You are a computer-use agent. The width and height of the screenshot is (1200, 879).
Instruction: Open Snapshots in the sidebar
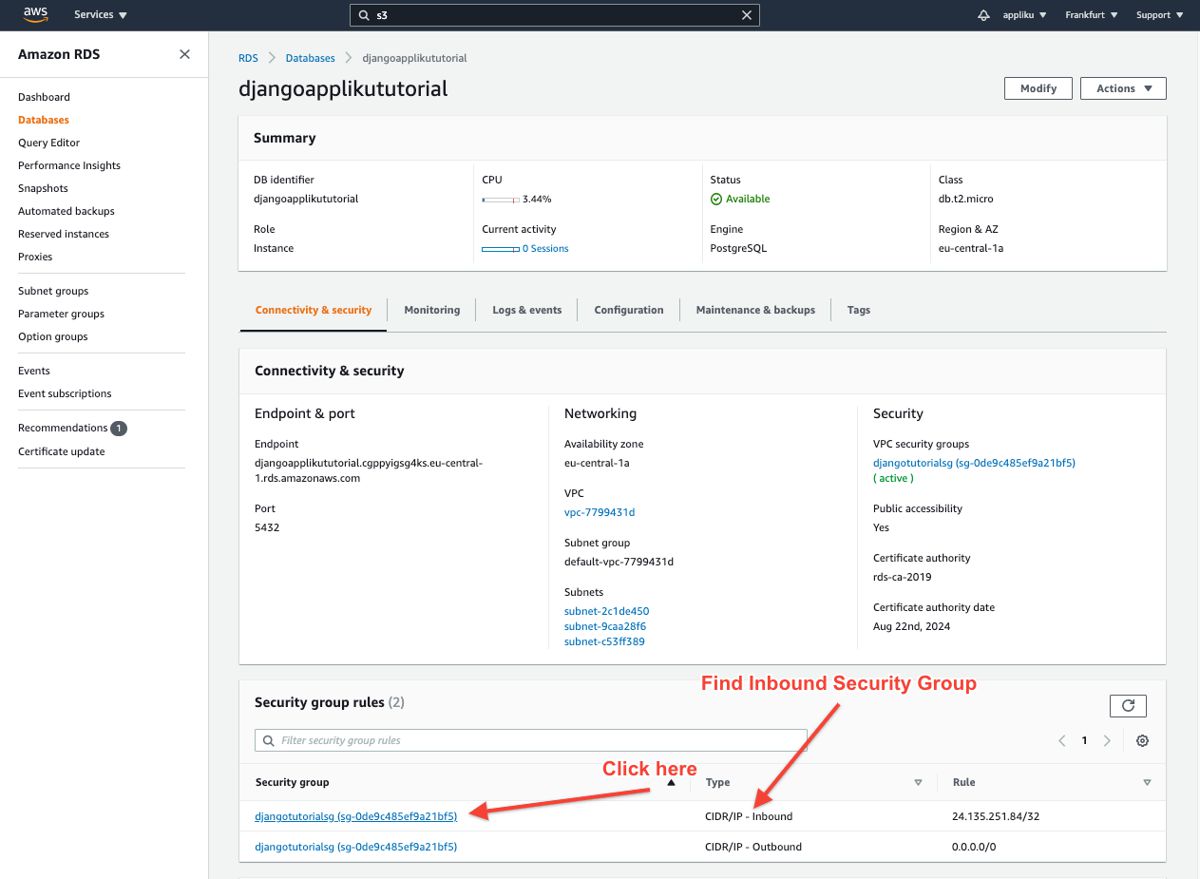tap(43, 188)
